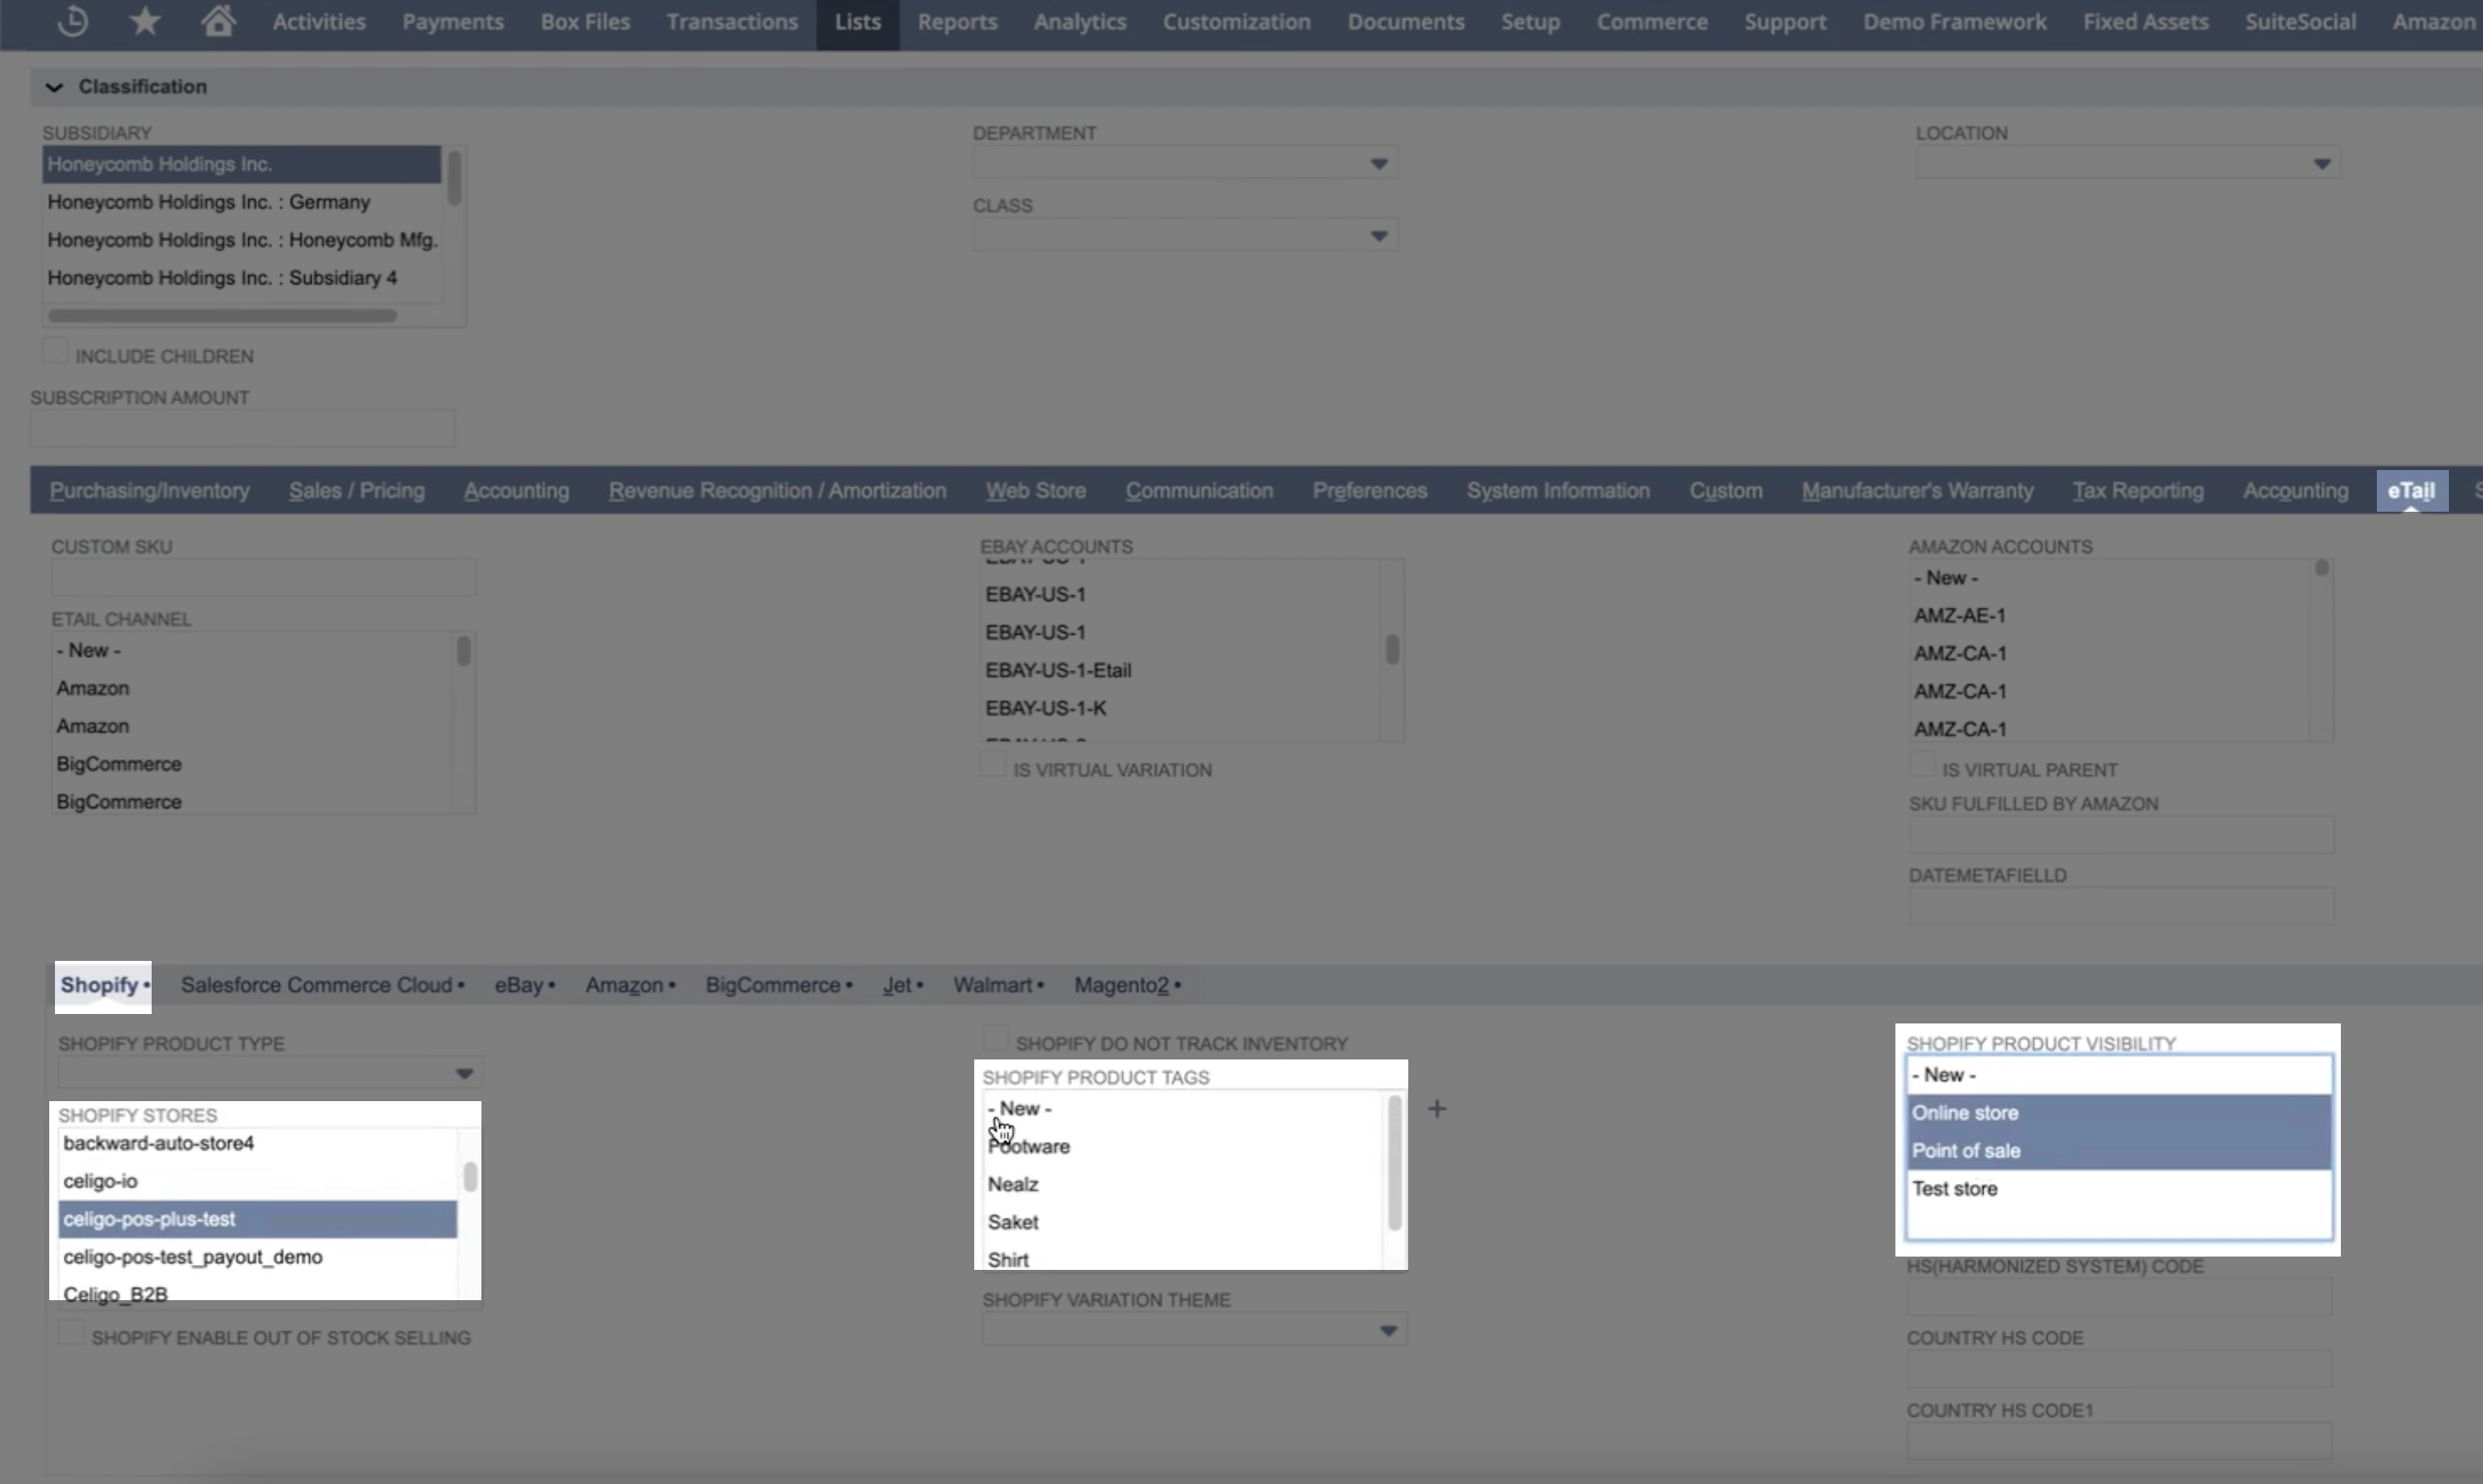Select Nealz product tag

coord(1183,1185)
